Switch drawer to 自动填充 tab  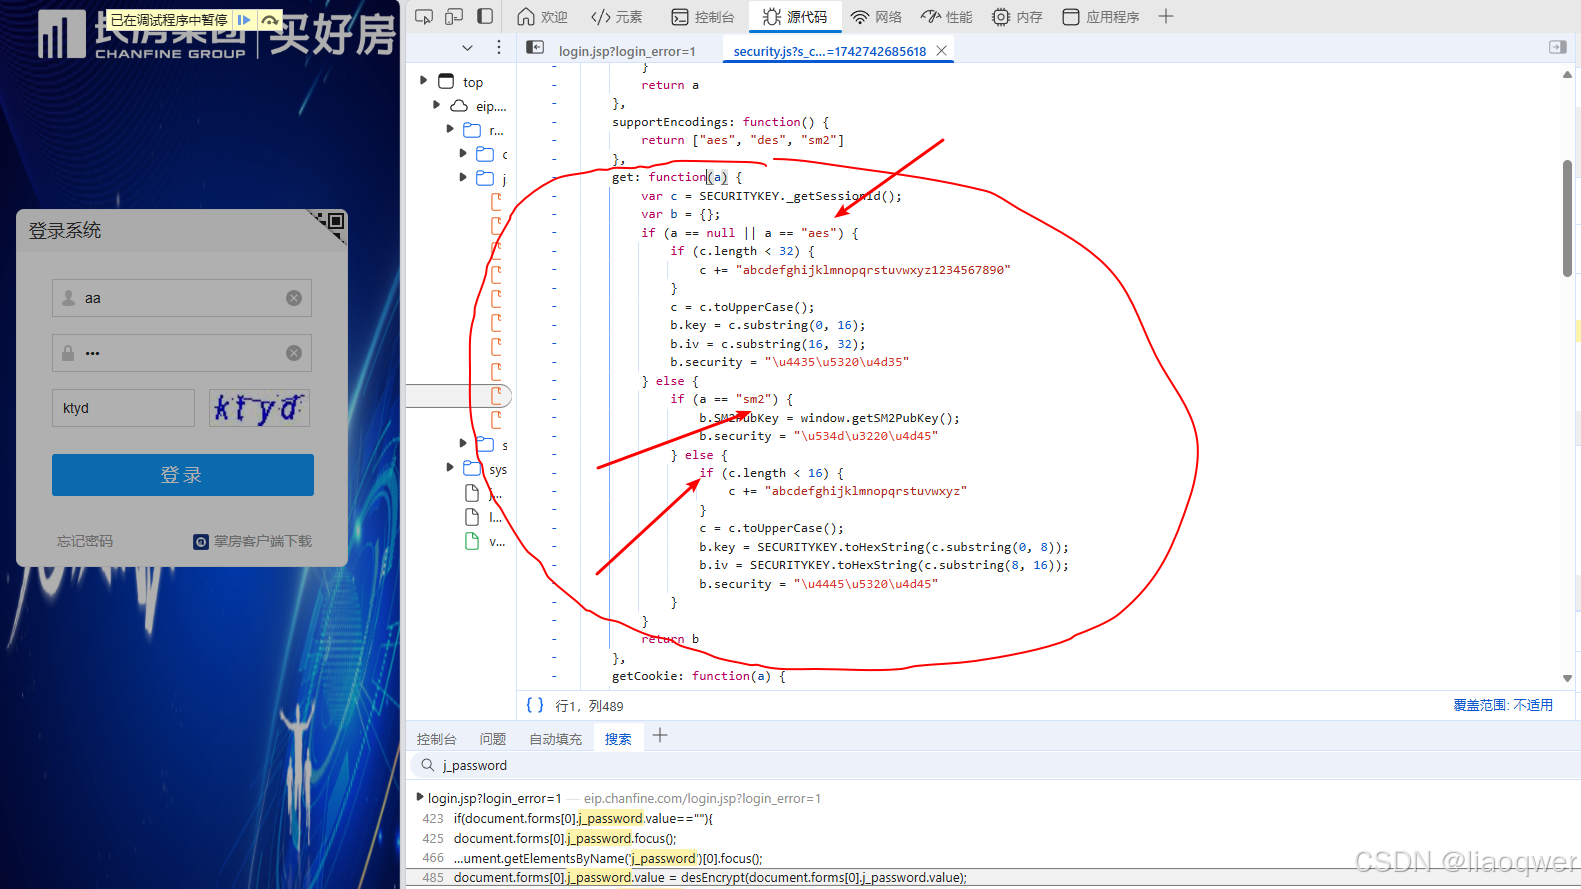point(555,739)
